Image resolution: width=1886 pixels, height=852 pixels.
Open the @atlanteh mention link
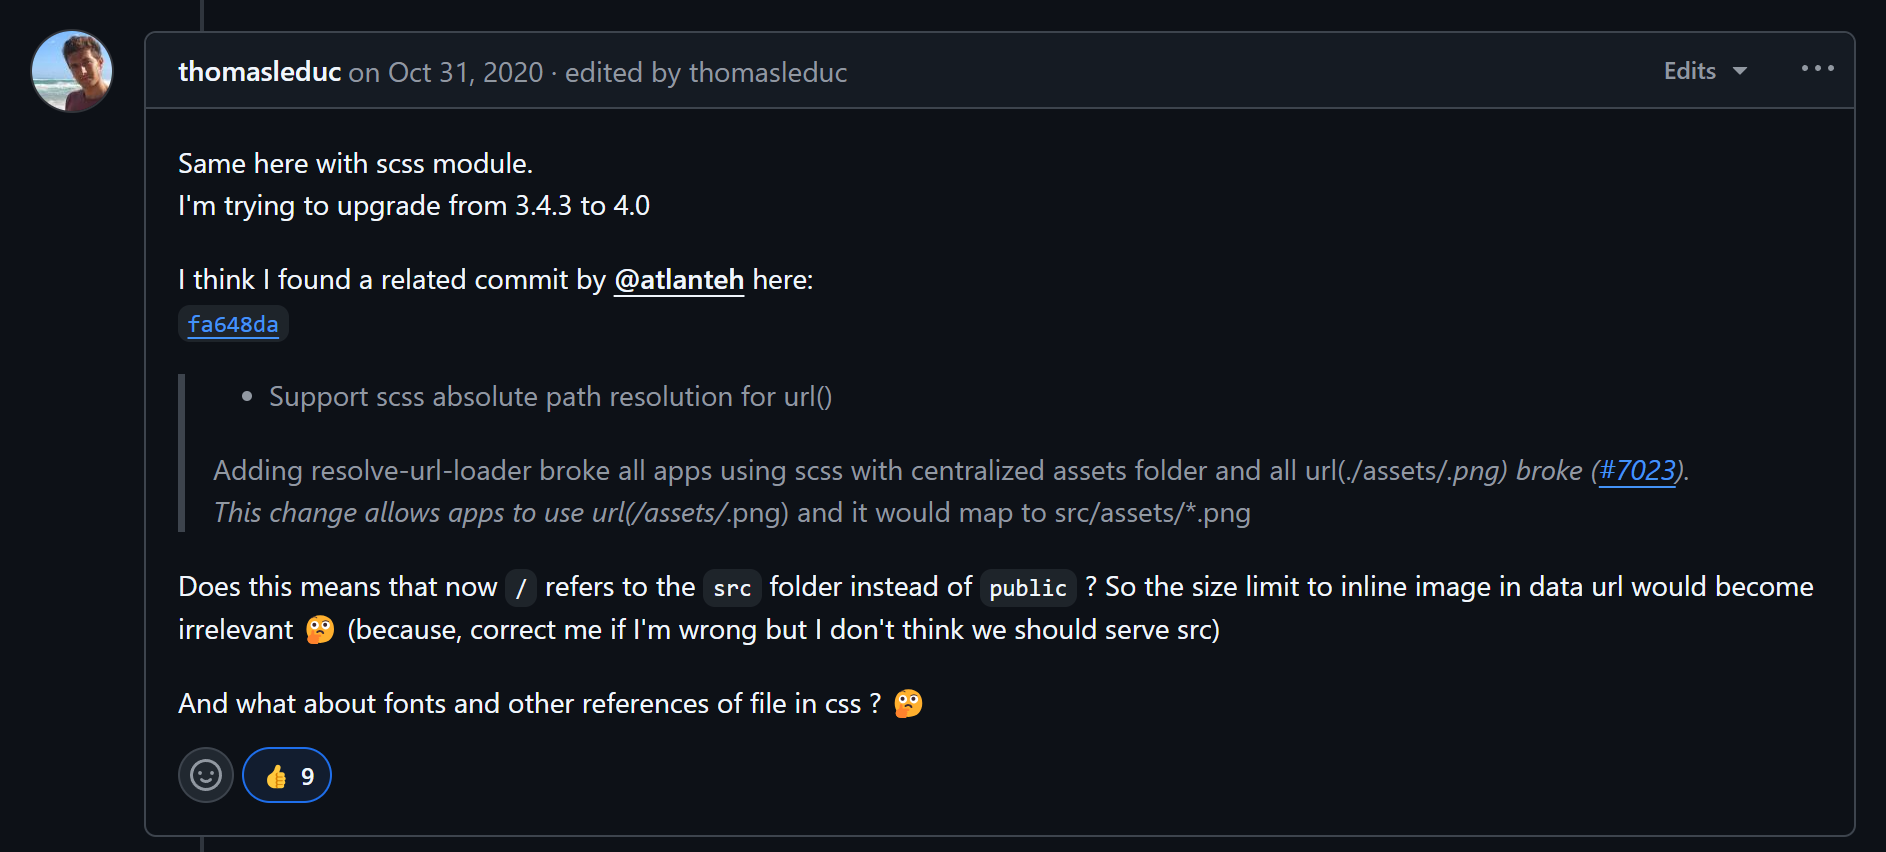679,280
